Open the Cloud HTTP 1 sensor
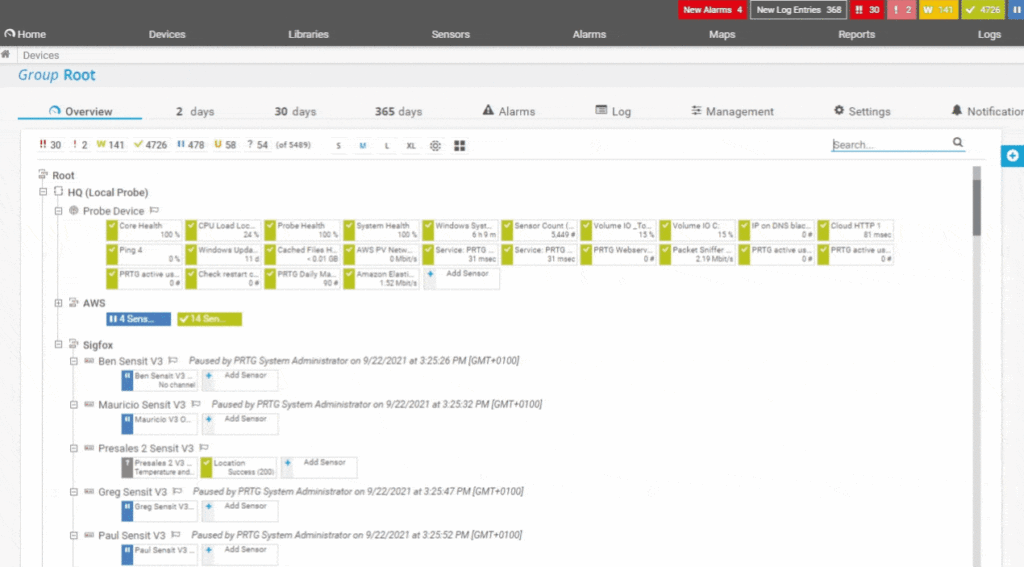This screenshot has height=567, width=1024. pyautogui.click(x=856, y=230)
